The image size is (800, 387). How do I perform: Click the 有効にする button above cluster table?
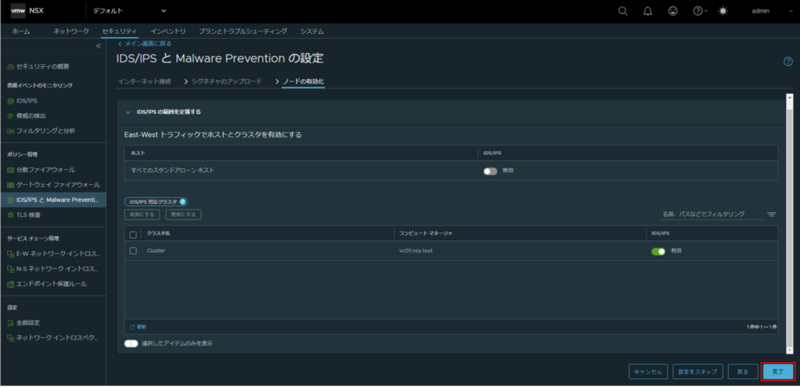point(142,215)
